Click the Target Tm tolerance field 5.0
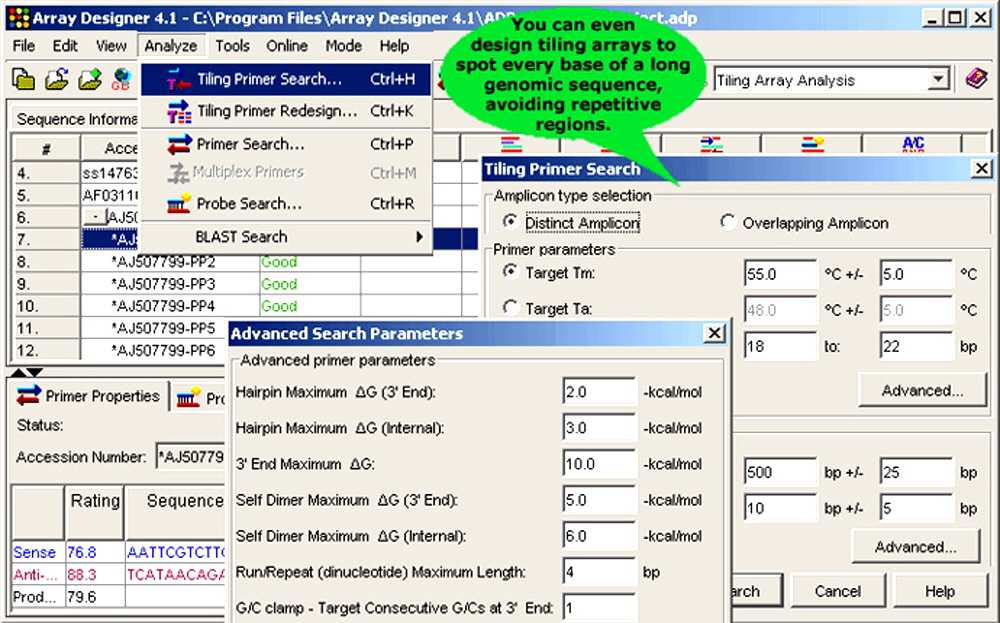This screenshot has height=623, width=1000. (x=916, y=274)
